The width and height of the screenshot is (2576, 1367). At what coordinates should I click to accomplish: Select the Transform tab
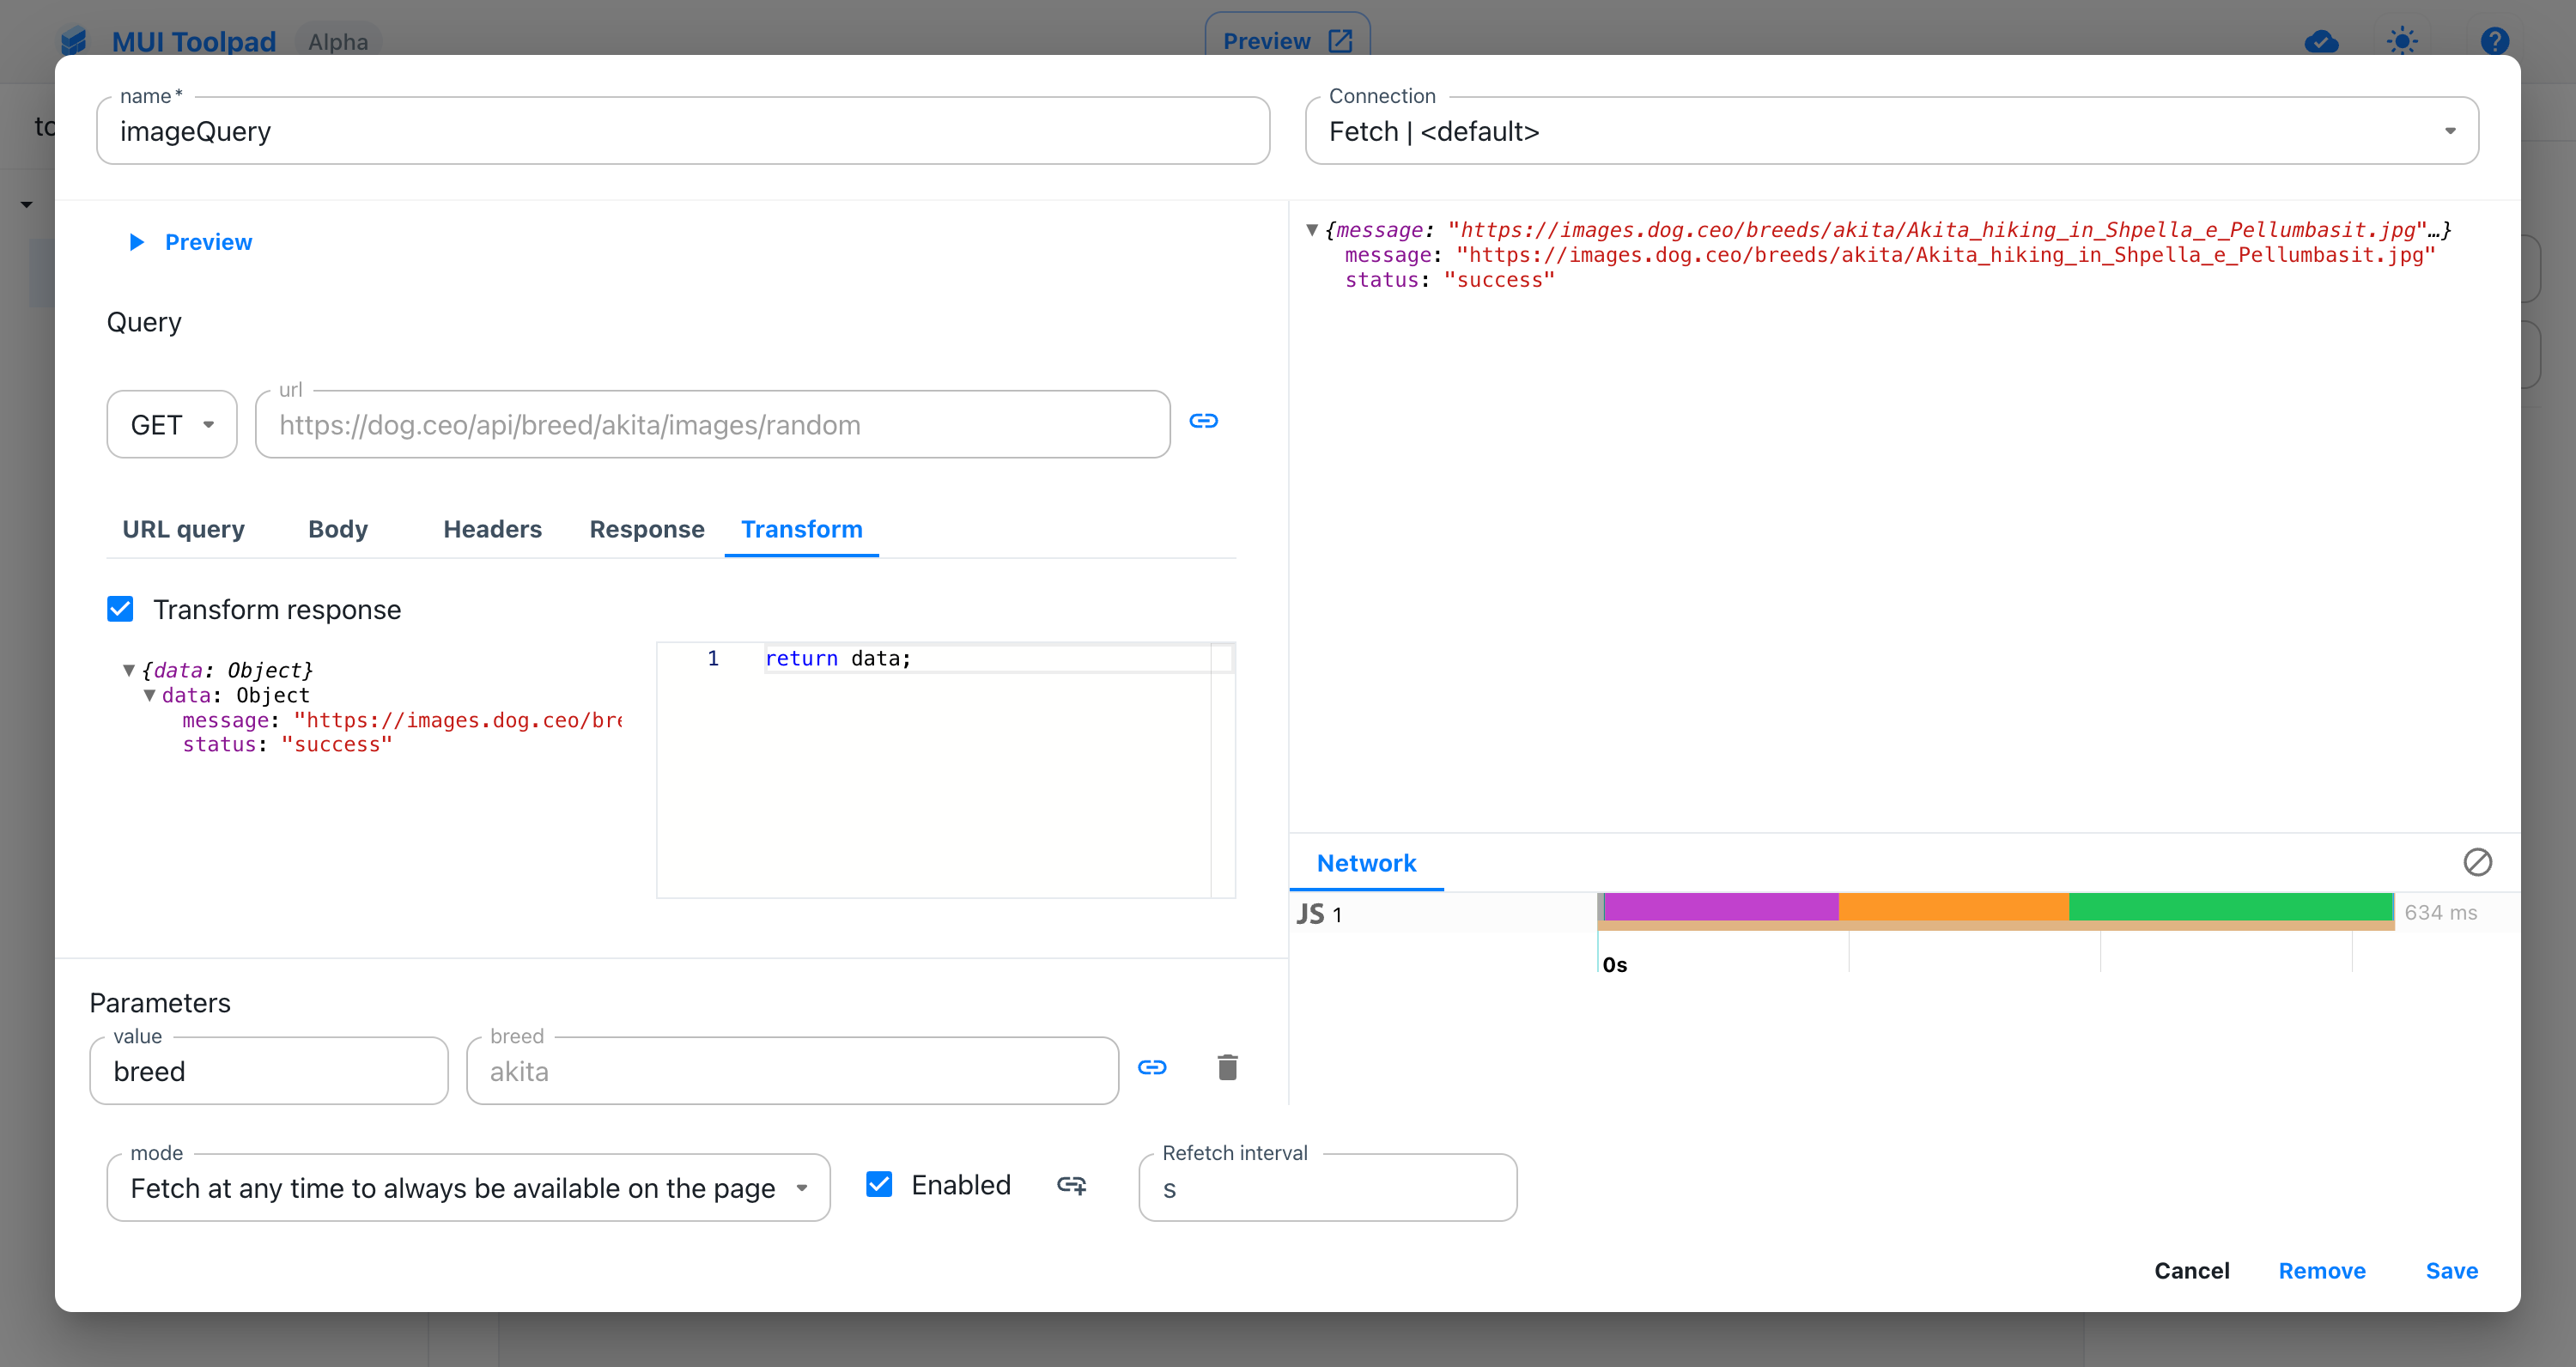pyautogui.click(x=802, y=529)
